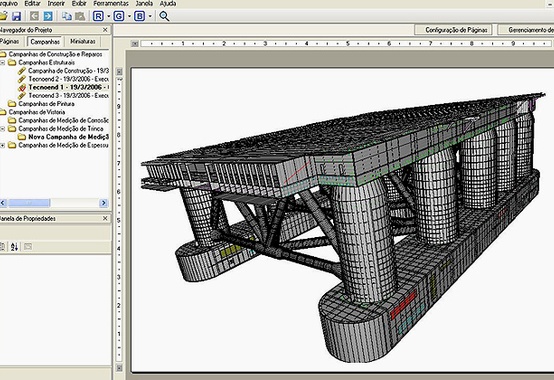Open the dropdown arrow next to R

pyautogui.click(x=108, y=16)
